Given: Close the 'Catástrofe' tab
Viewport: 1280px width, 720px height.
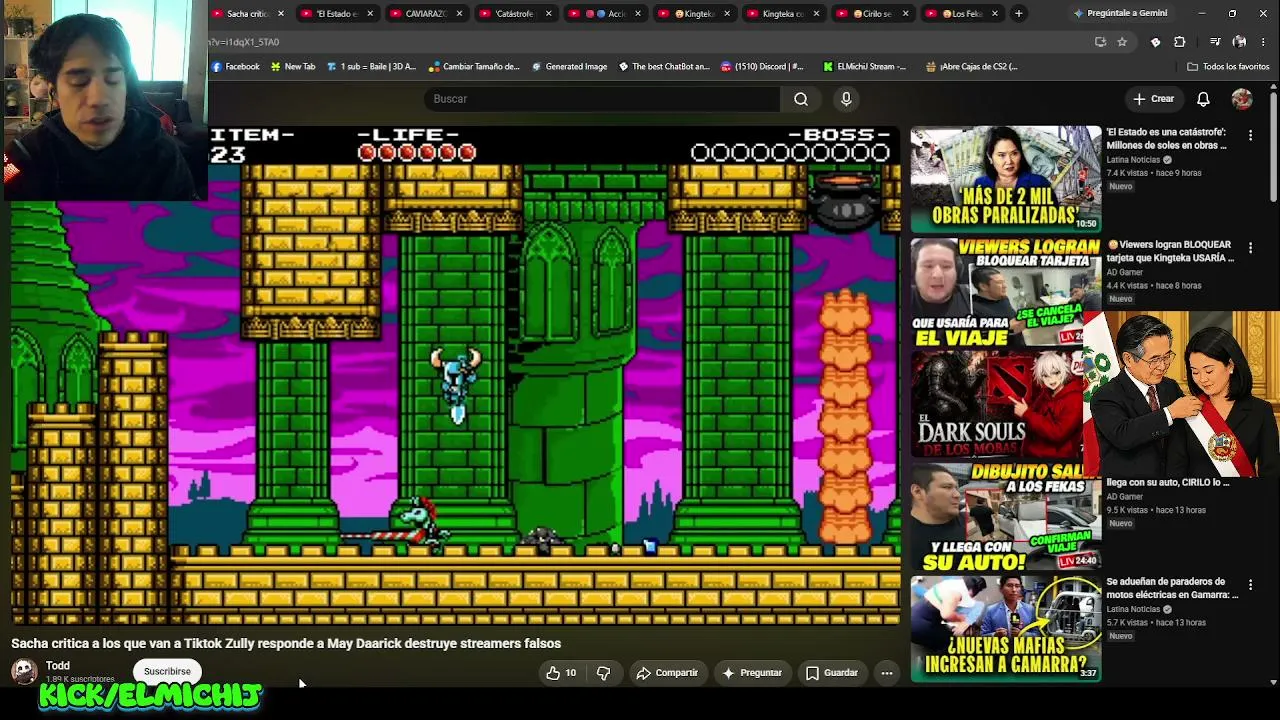Looking at the screenshot, I should [549, 14].
